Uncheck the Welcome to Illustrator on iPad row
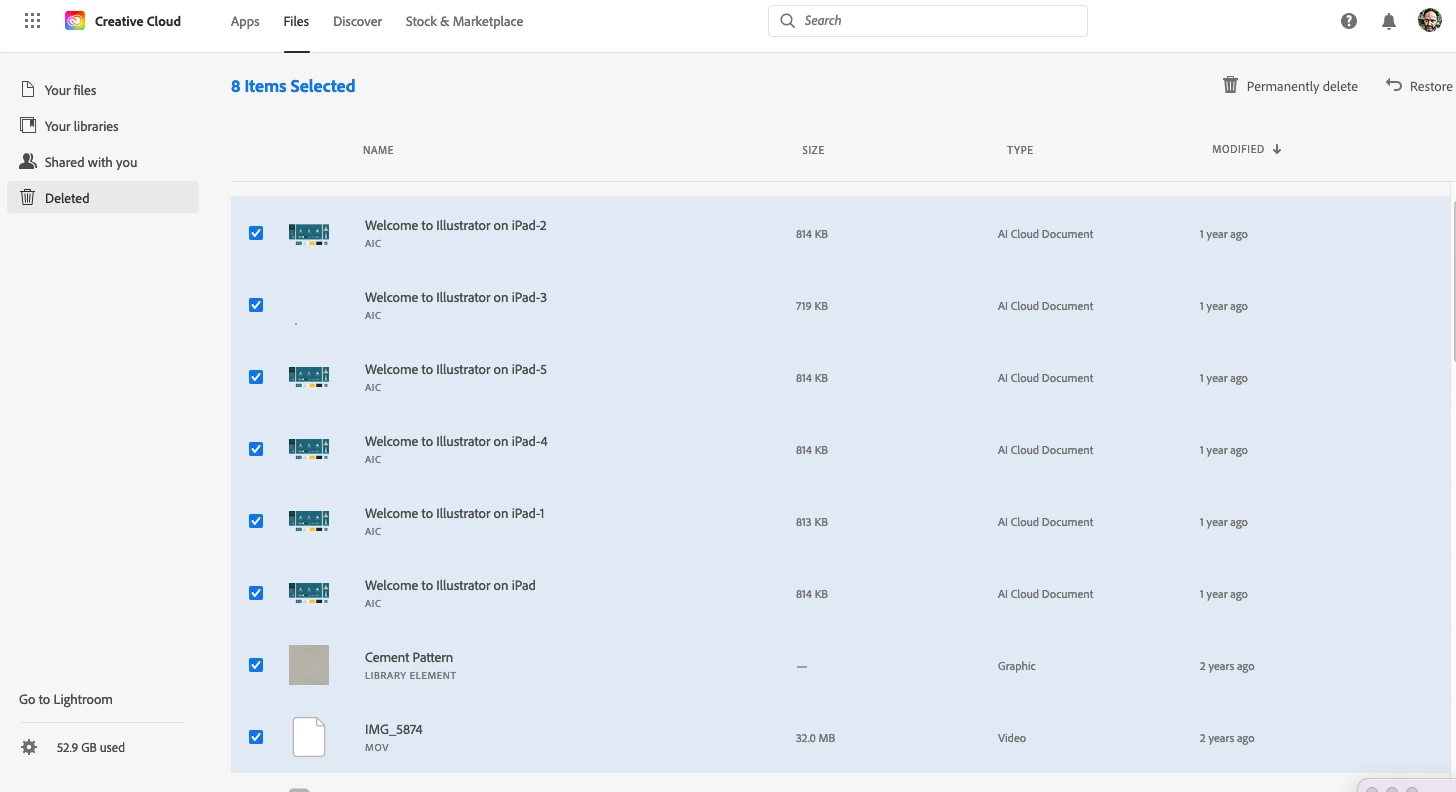Image resolution: width=1456 pixels, height=792 pixels. click(x=256, y=593)
